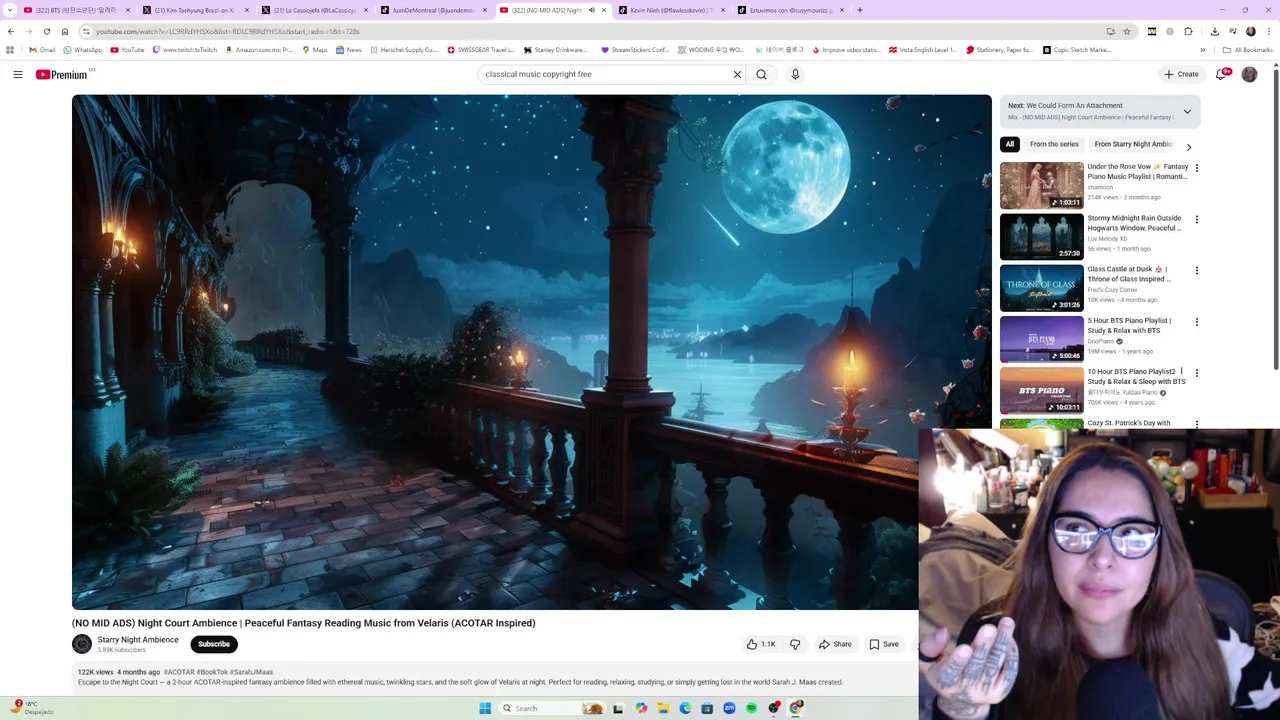The image size is (1280, 720).
Task: Show more bookmarks with the overflow chevron
Action: point(1203,50)
